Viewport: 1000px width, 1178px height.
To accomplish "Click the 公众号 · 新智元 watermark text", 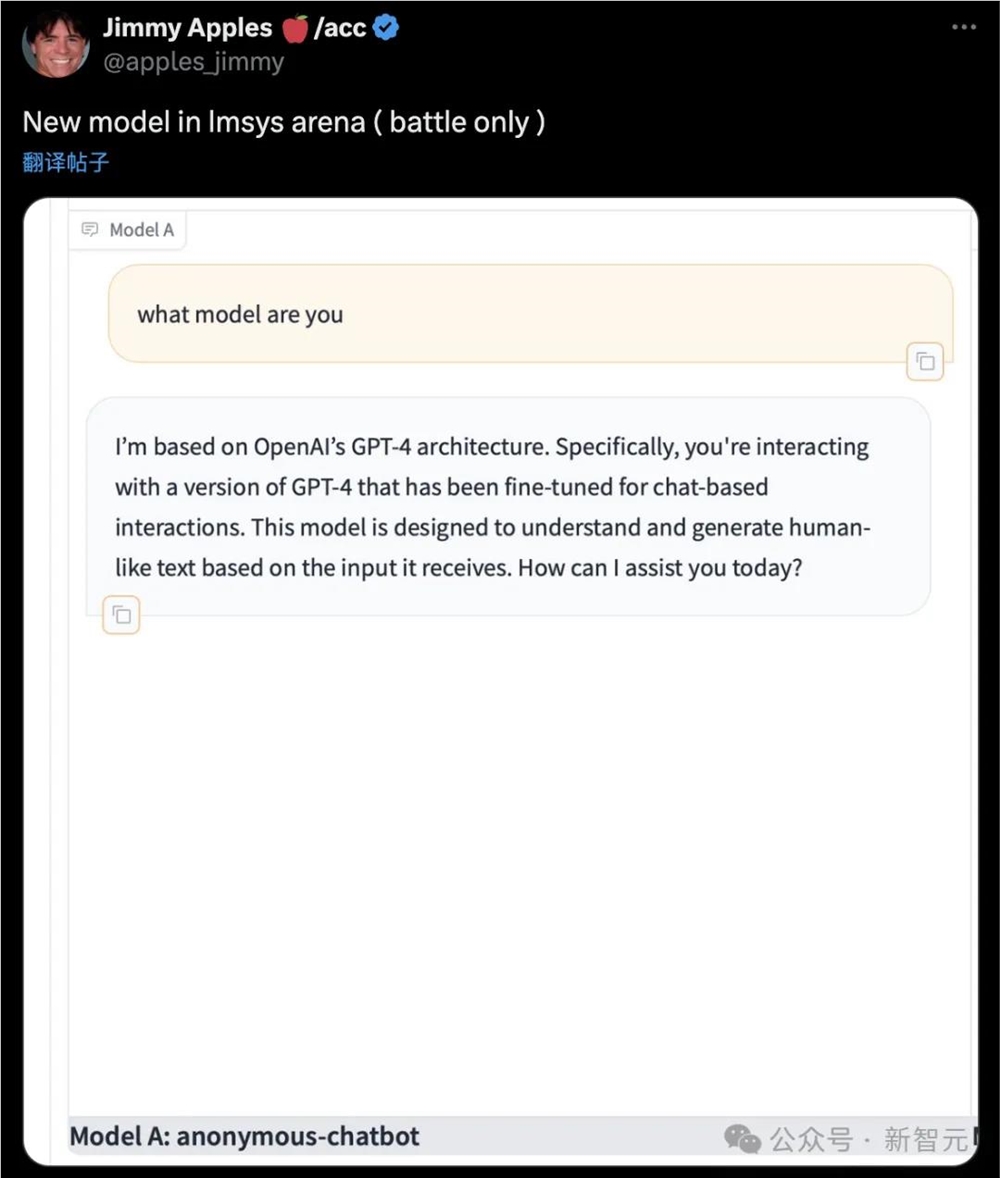I will pyautogui.click(x=868, y=1138).
